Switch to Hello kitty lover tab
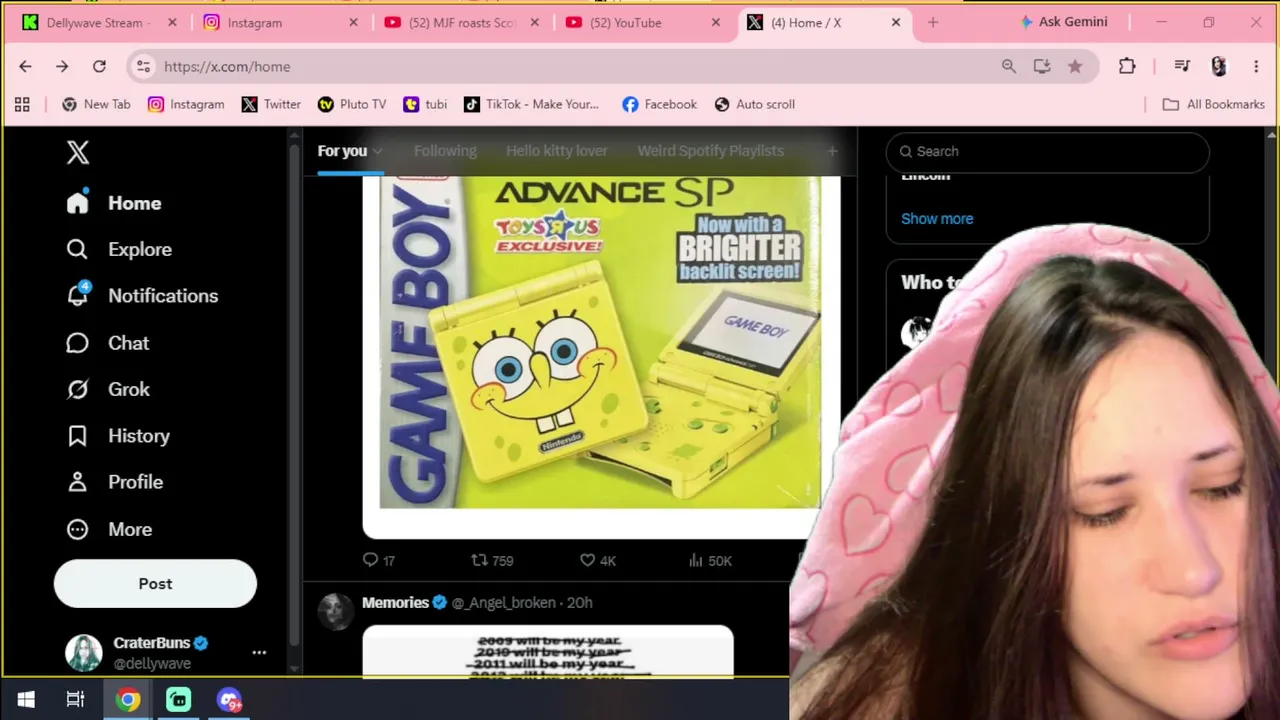 coord(557,151)
